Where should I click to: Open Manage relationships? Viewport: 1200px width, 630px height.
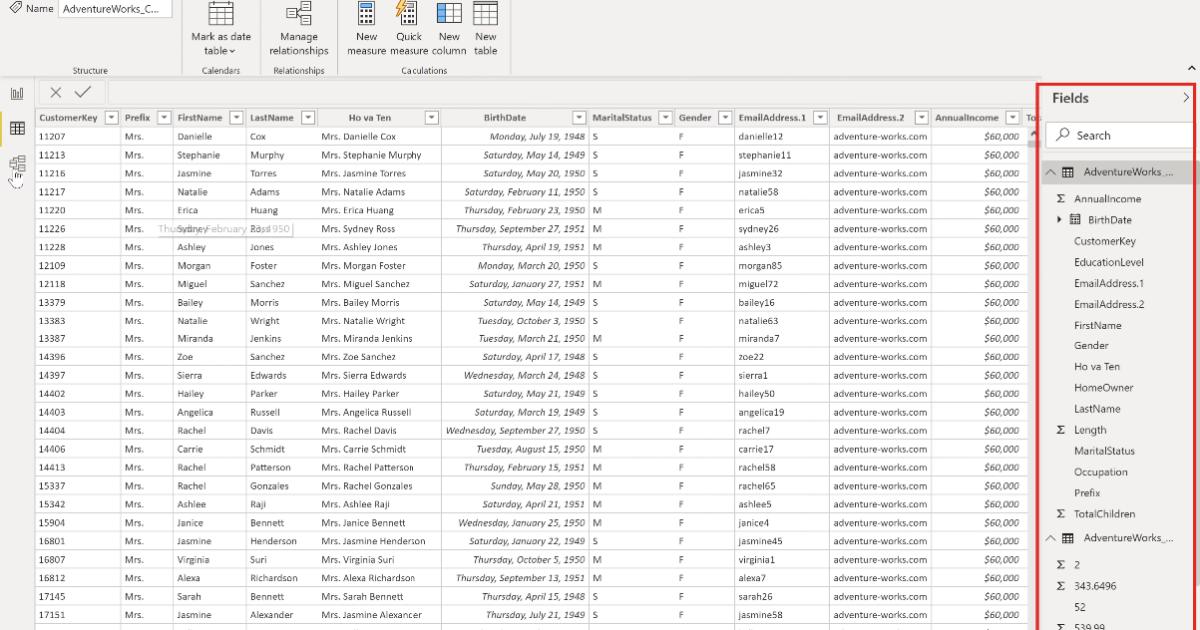[x=298, y=25]
